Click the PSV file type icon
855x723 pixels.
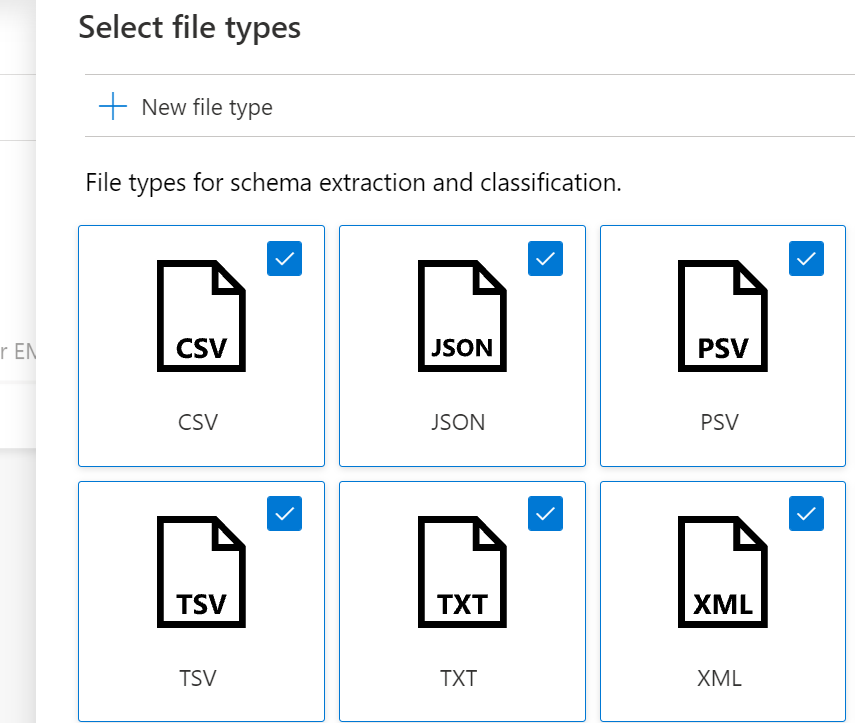[x=722, y=315]
